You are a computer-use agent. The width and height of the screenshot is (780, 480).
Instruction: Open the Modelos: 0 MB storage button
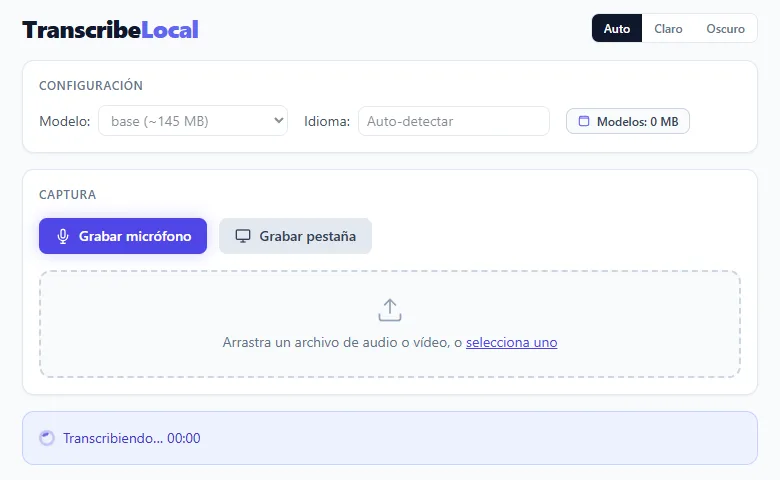pos(628,121)
